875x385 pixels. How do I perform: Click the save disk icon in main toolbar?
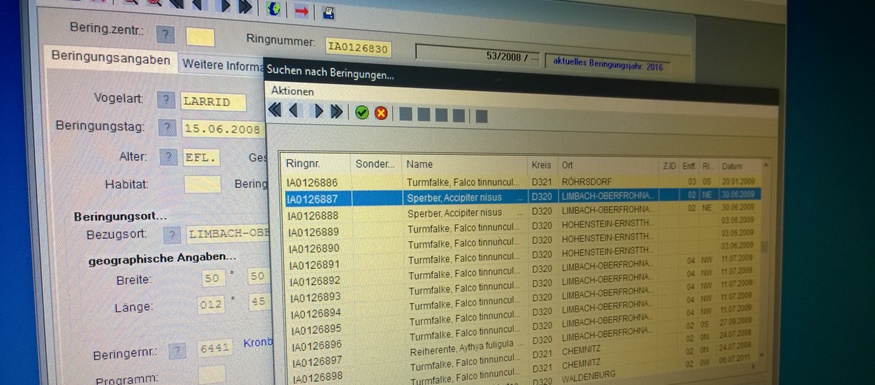329,12
